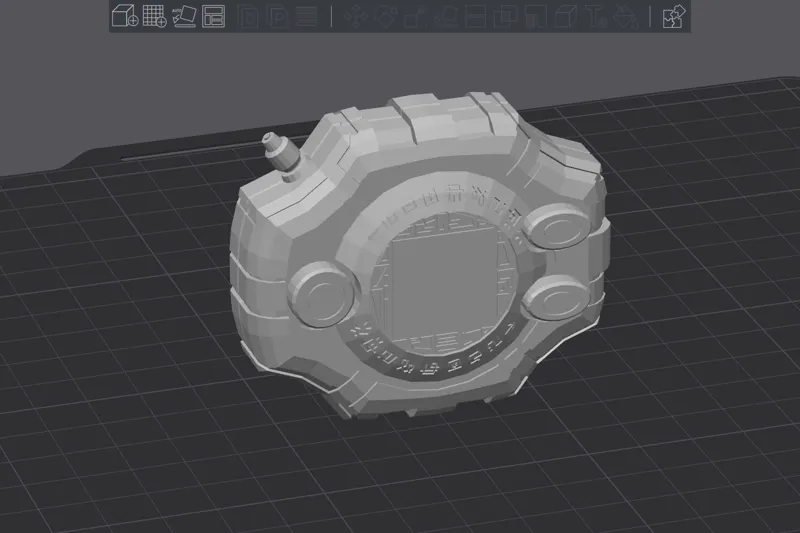Select the Scale tool
This screenshot has width=800, height=533.
tap(416, 16)
